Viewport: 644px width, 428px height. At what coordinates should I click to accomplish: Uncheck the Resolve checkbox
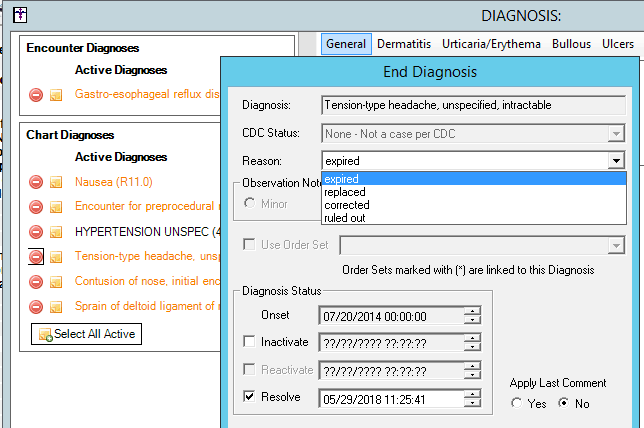(x=248, y=397)
